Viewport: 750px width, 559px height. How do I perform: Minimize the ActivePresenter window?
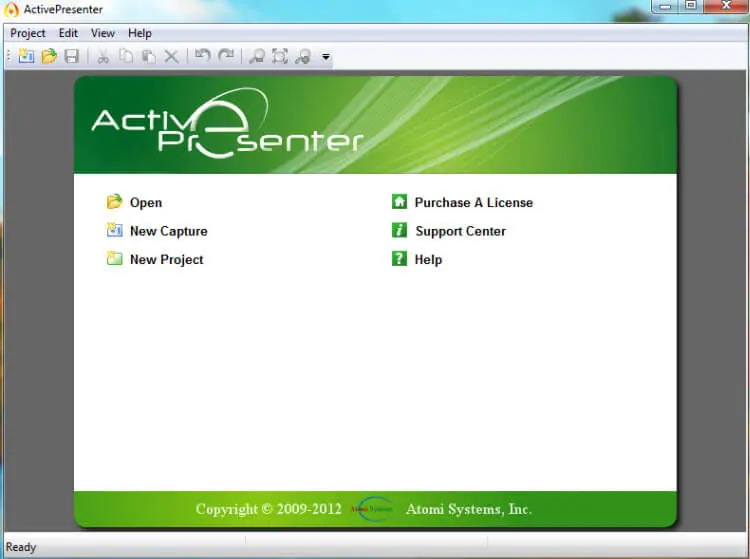[665, 6]
